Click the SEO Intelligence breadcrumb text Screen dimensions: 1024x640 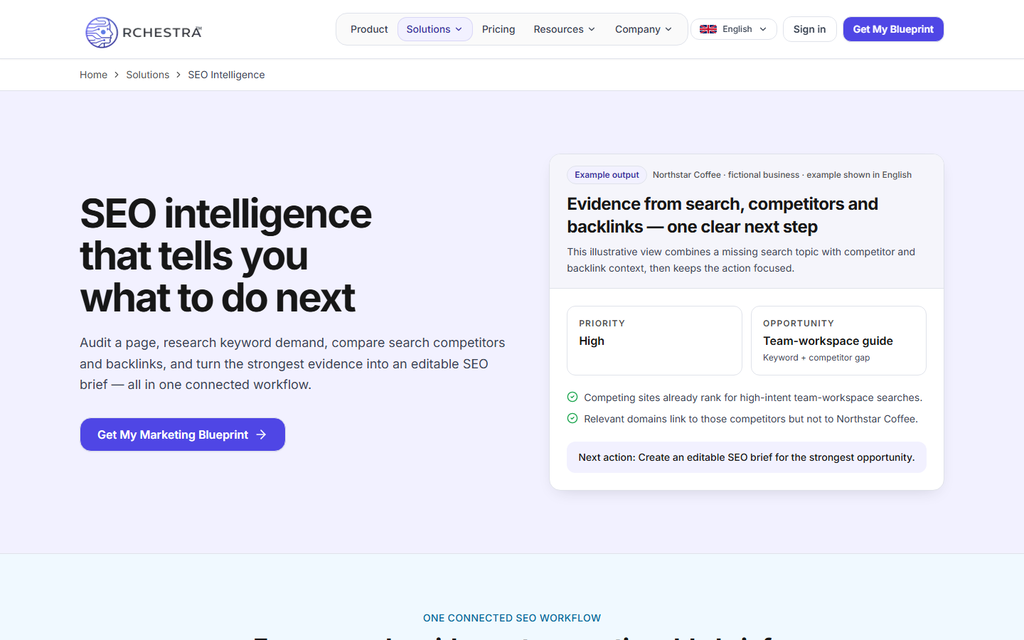pyautogui.click(x=226, y=75)
